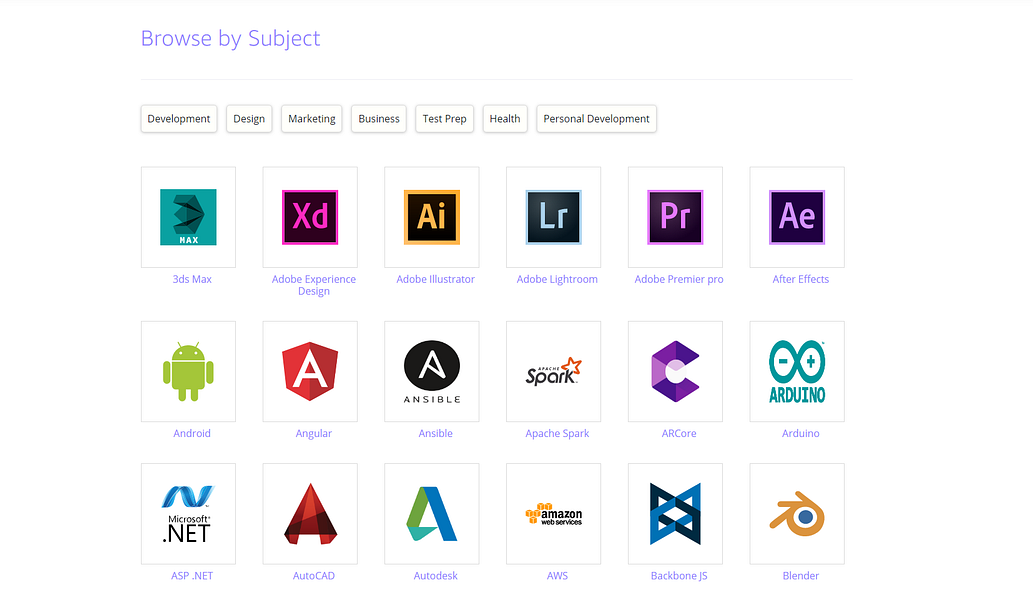Filter by the Development category
The height and width of the screenshot is (600, 1033).
click(x=179, y=119)
